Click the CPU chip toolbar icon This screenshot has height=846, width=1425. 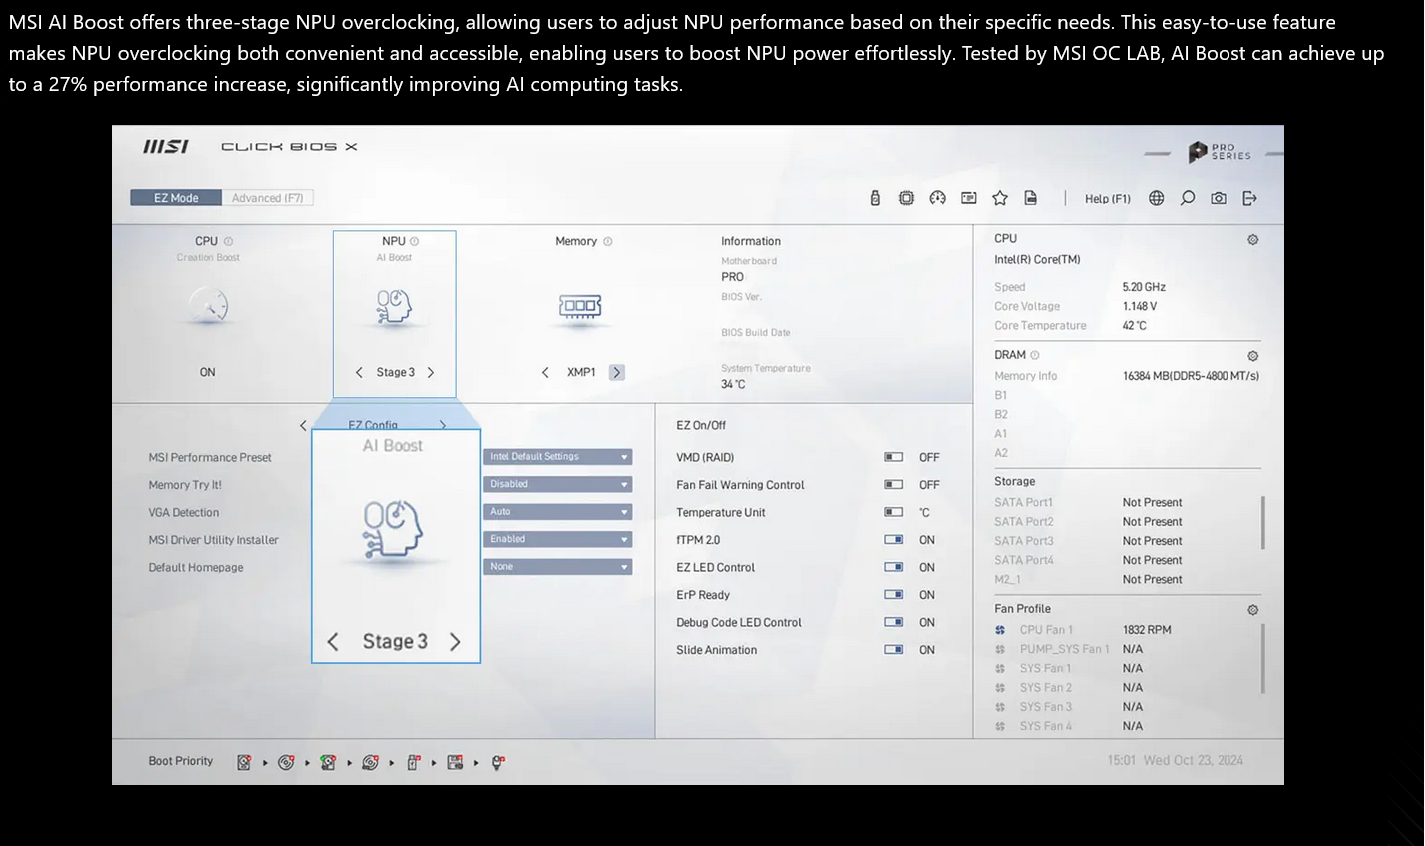[906, 198]
